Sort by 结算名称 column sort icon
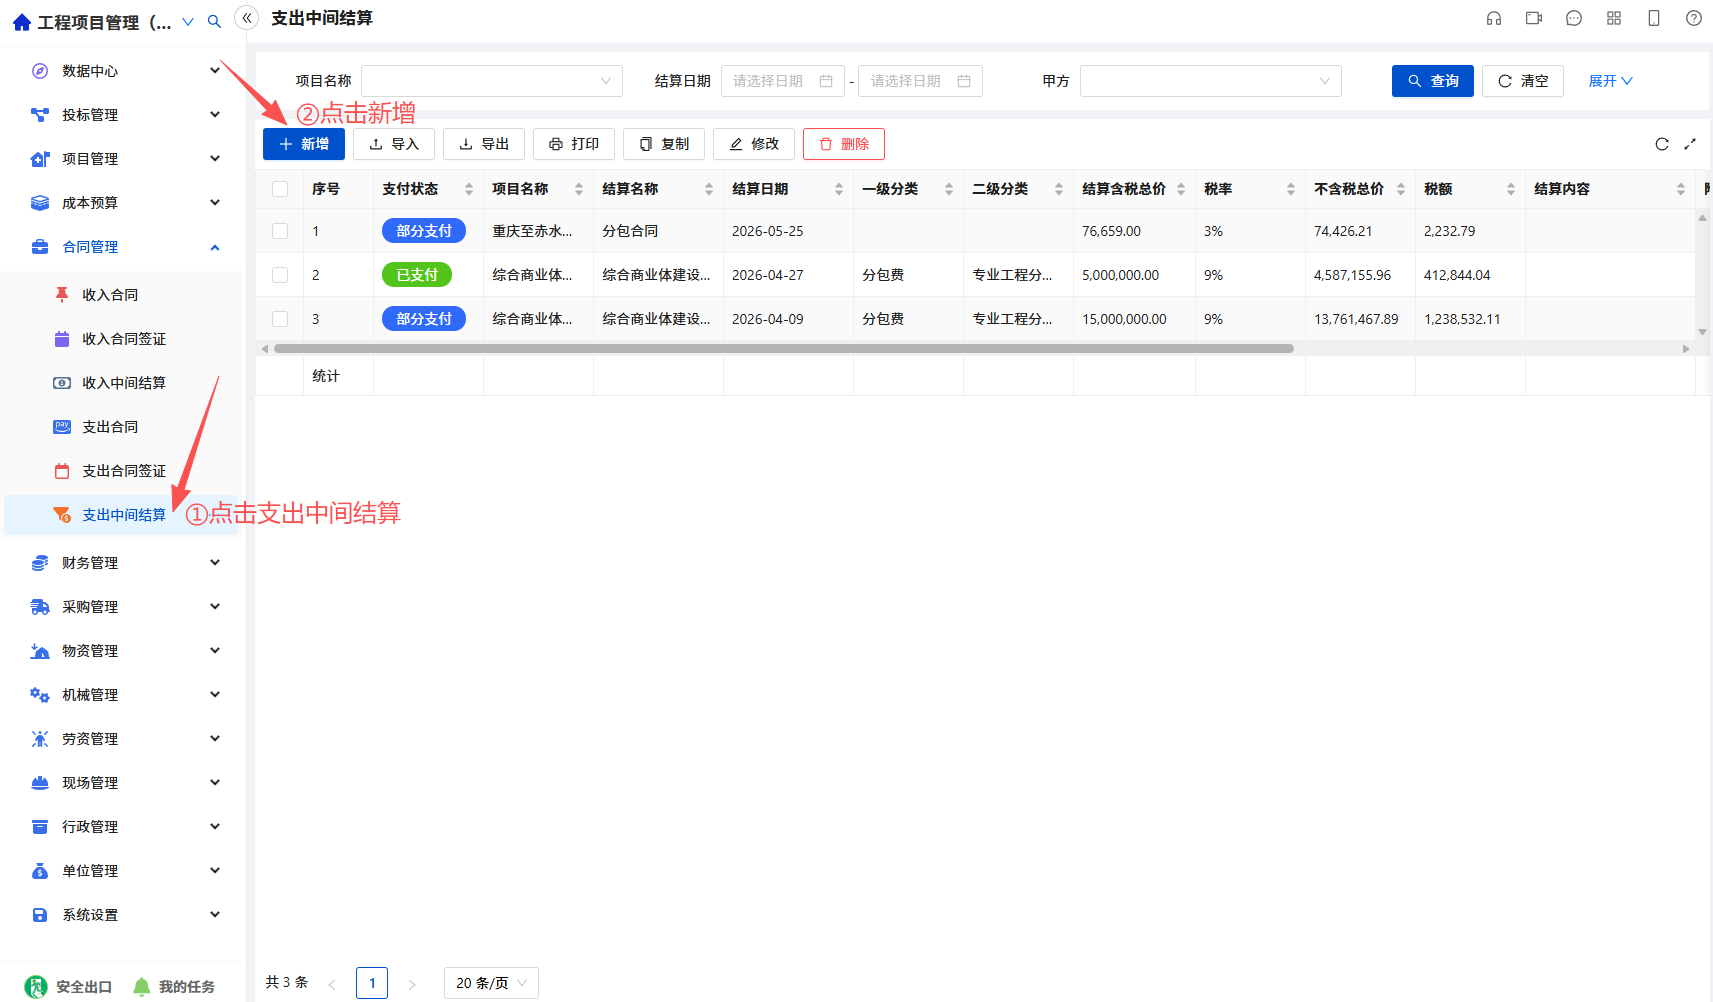The image size is (1713, 1002). [709, 189]
